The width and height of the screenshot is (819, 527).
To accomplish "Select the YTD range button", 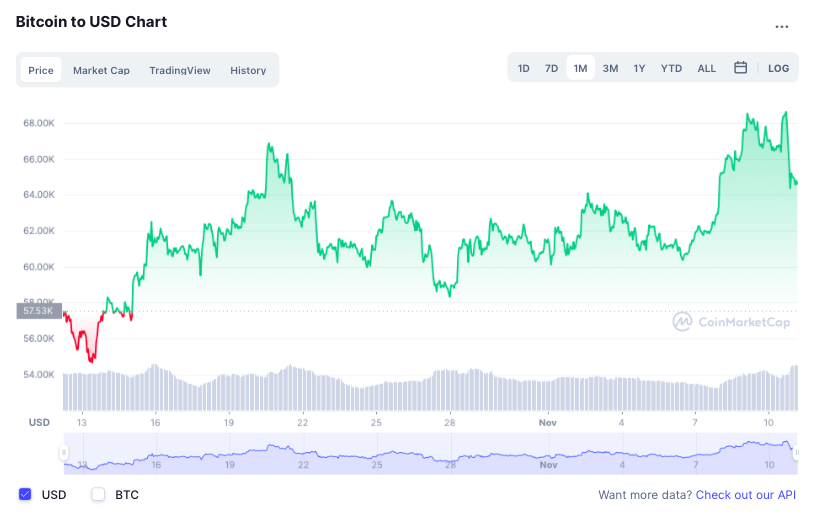I will pyautogui.click(x=671, y=68).
